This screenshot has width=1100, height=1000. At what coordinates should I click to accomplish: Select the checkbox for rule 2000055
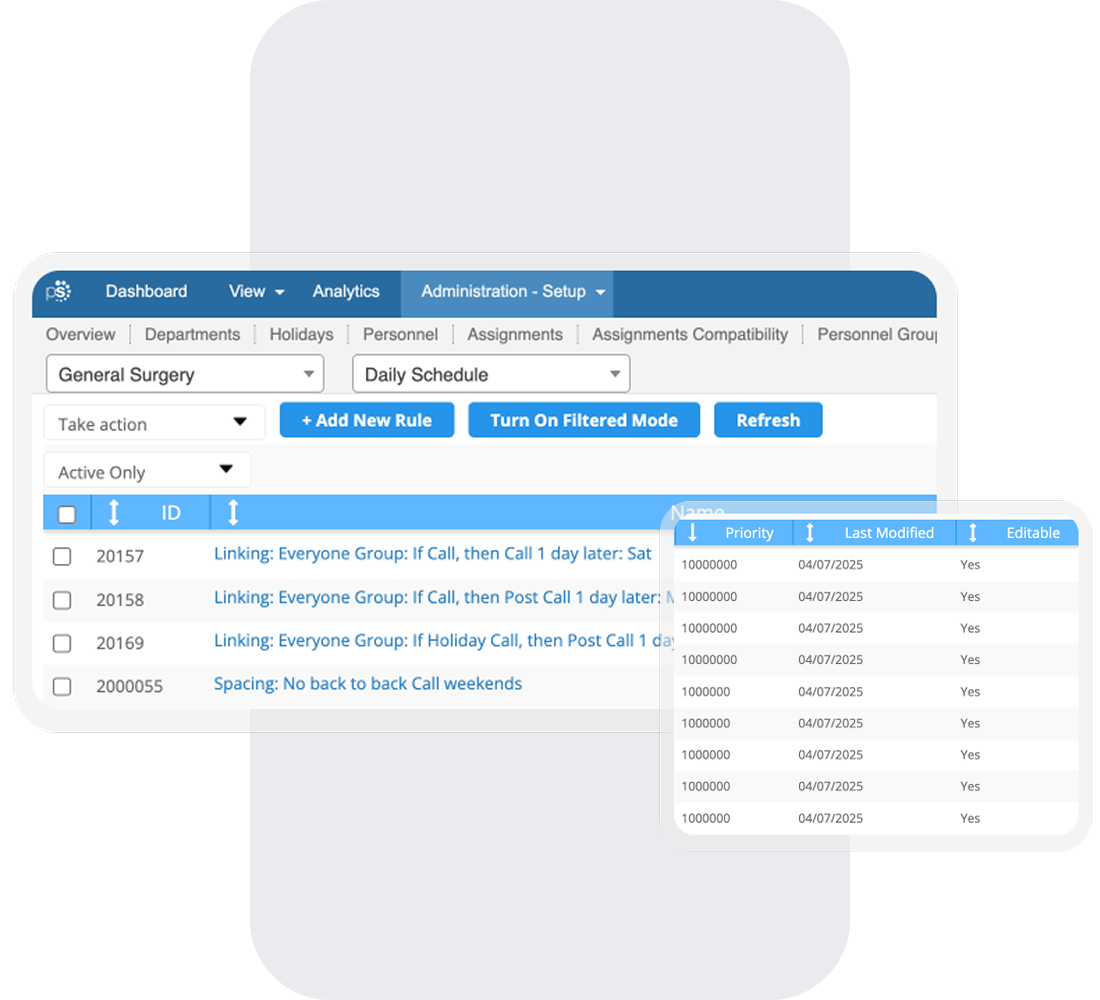click(x=62, y=686)
